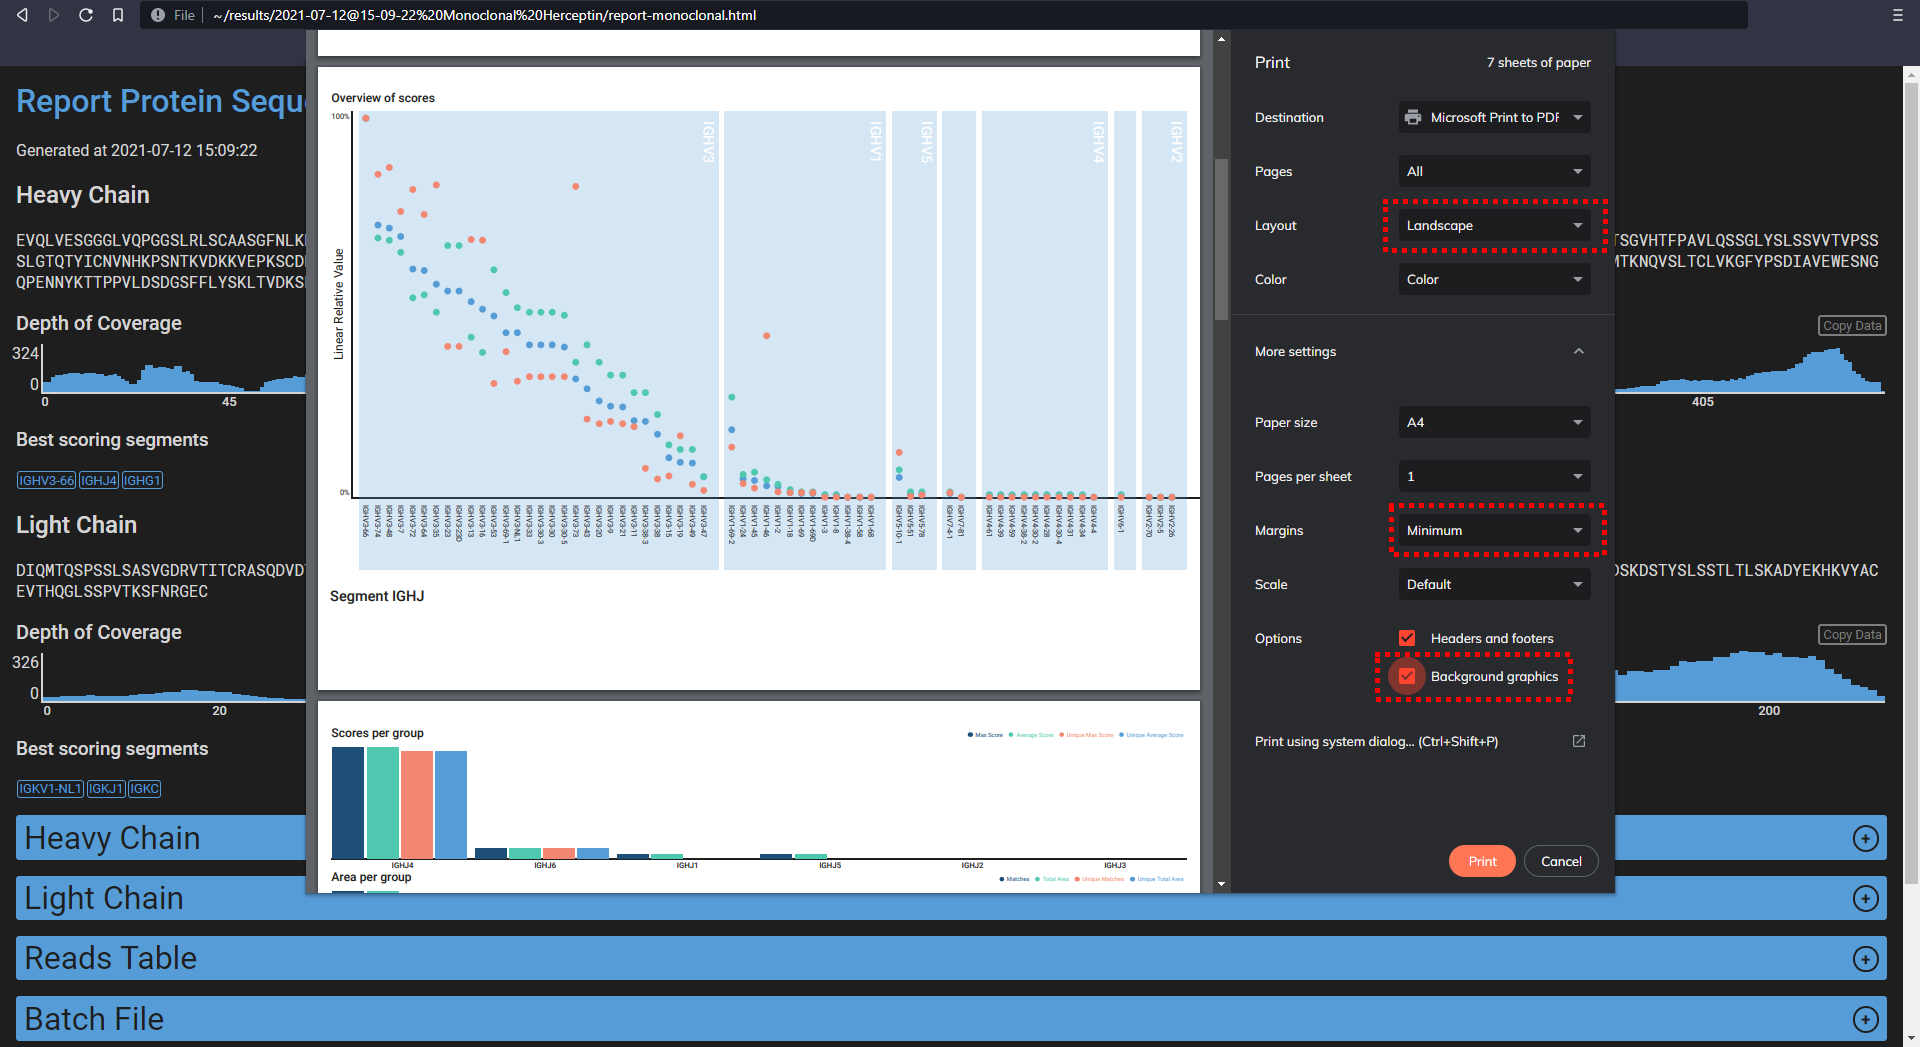The image size is (1920, 1047).
Task: Expand Light Chain section plus icon
Action: point(1865,898)
